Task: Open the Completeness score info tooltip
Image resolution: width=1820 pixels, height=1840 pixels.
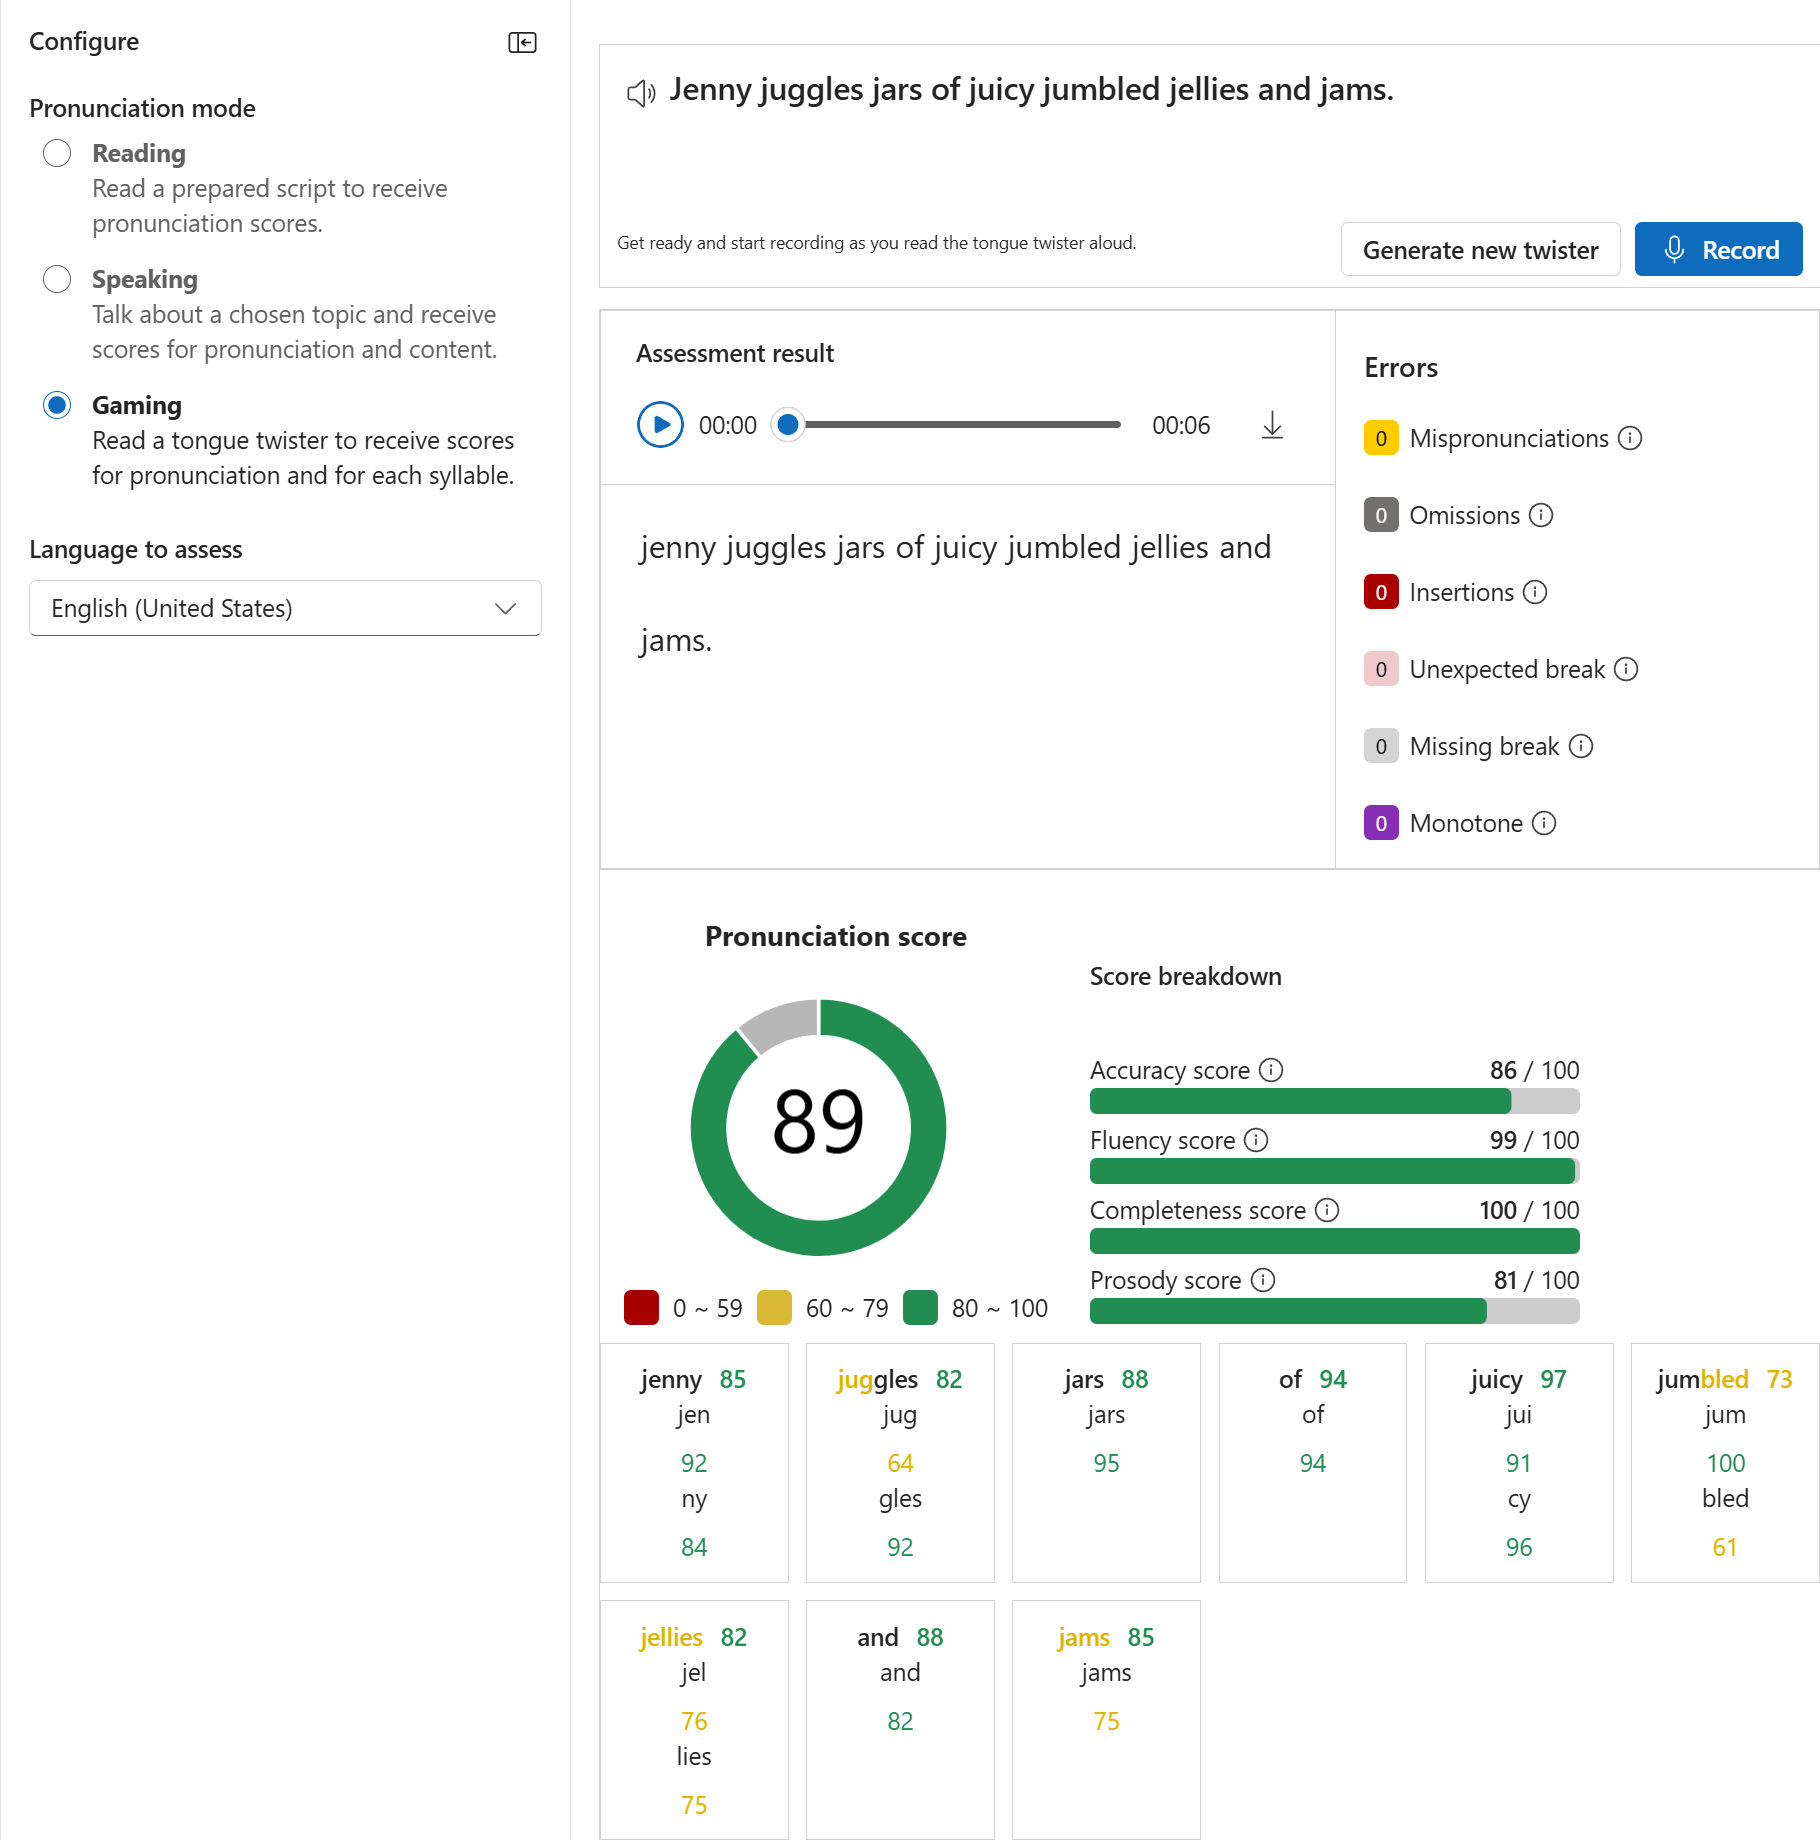Action: [x=1327, y=1210]
